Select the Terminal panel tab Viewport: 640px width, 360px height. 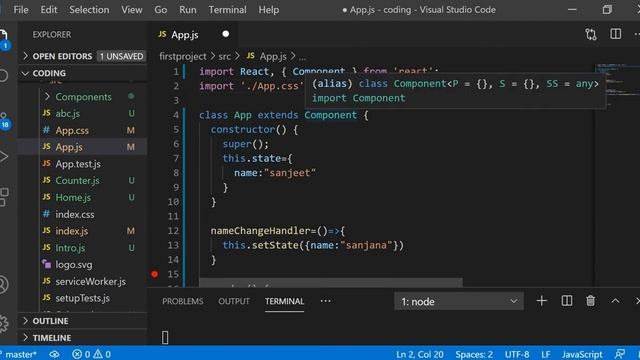pos(284,301)
